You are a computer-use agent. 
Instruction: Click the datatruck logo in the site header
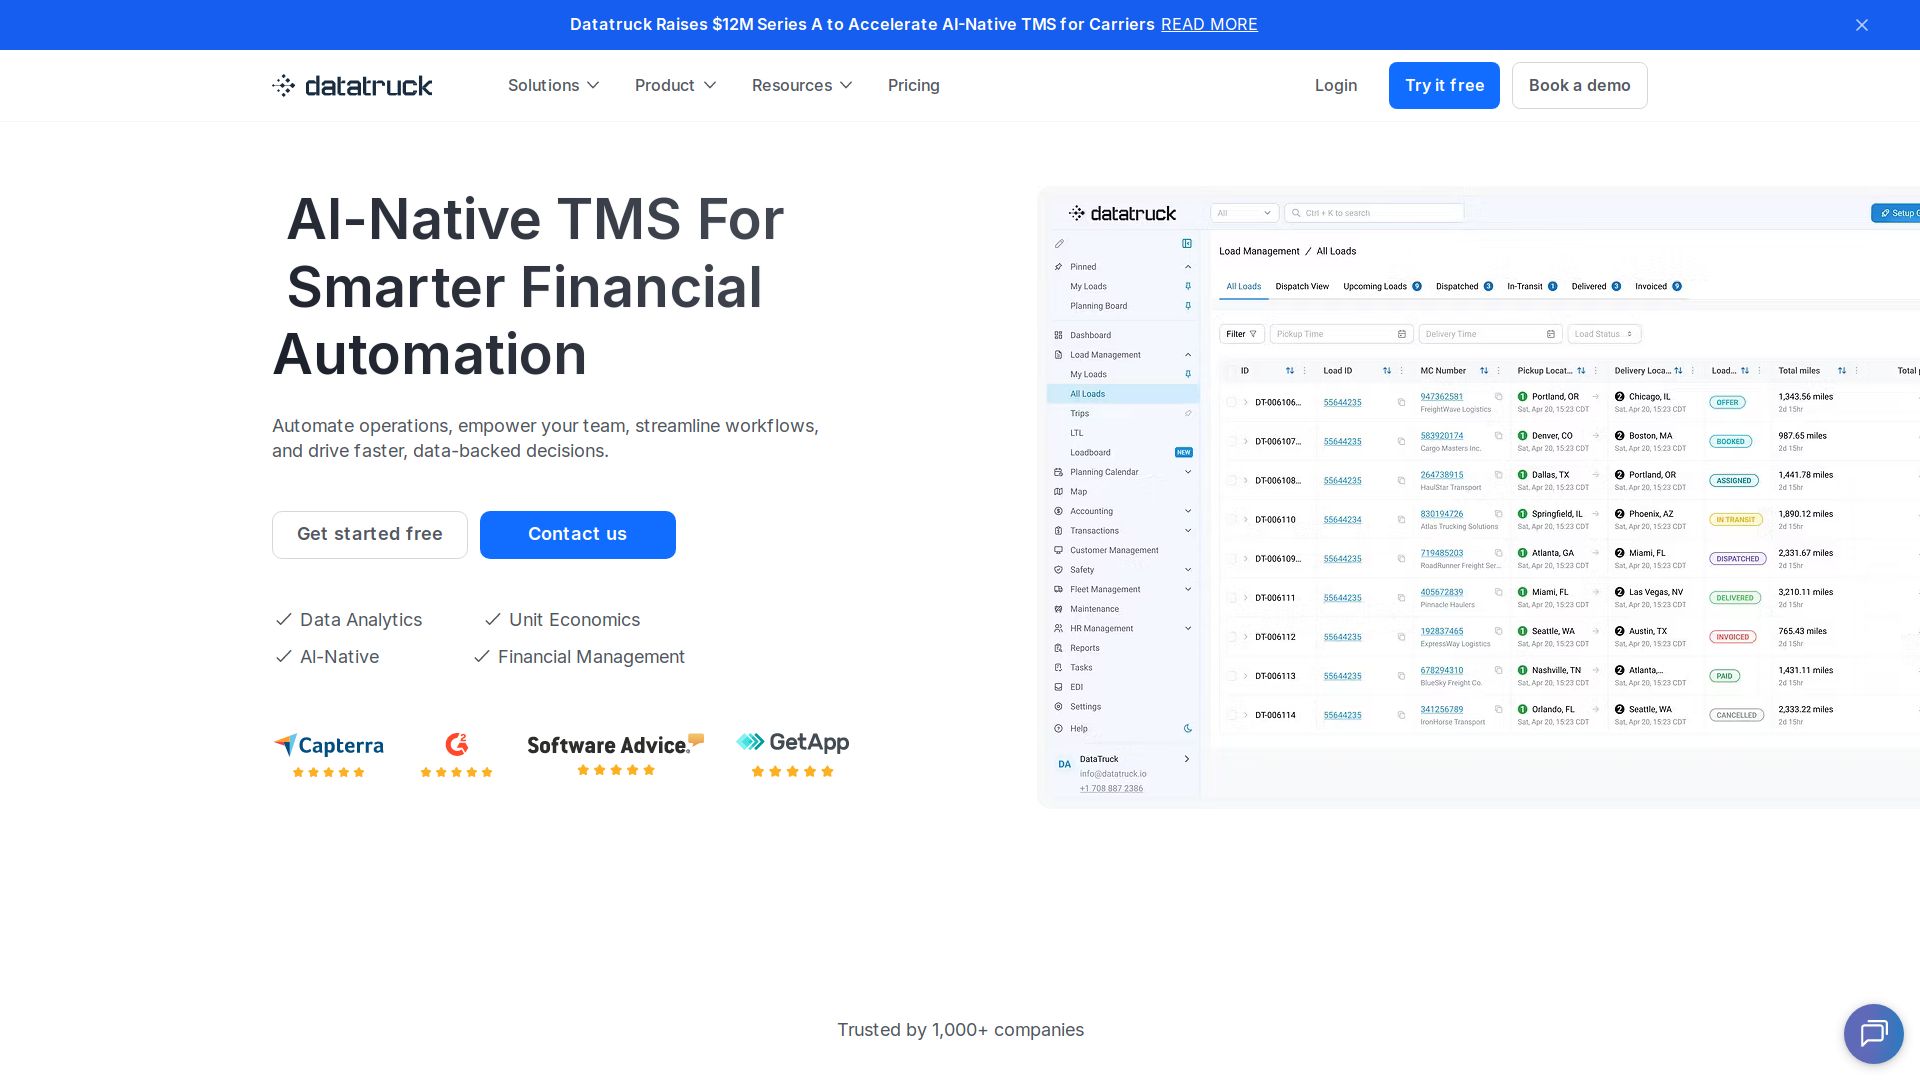click(x=352, y=85)
